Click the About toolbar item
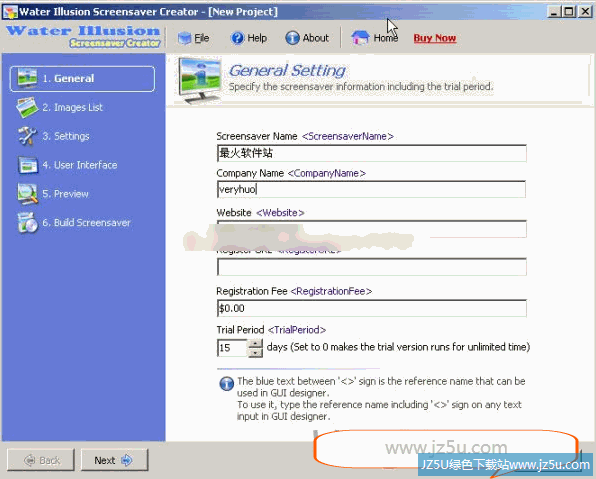Image resolution: width=596 pixels, height=479 pixels. pos(307,38)
